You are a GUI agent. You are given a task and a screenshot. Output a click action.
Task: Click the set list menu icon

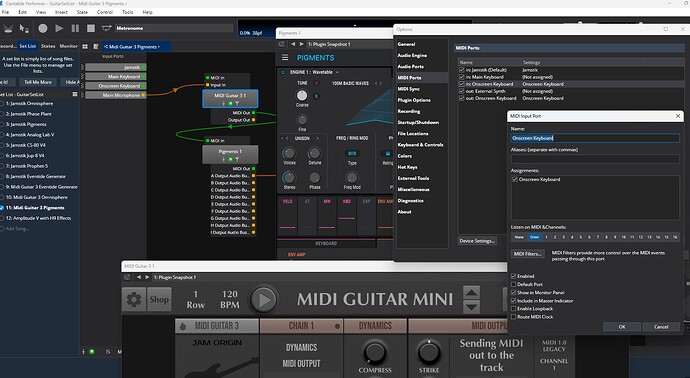pyautogui.click(x=75, y=94)
